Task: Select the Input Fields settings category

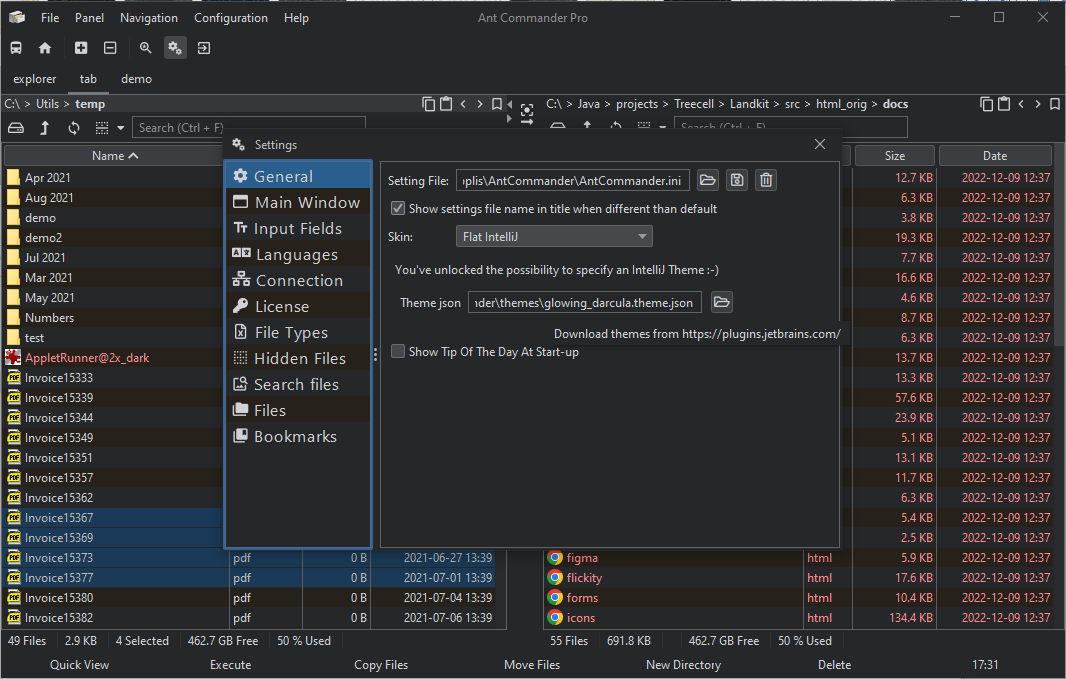Action: pos(298,228)
